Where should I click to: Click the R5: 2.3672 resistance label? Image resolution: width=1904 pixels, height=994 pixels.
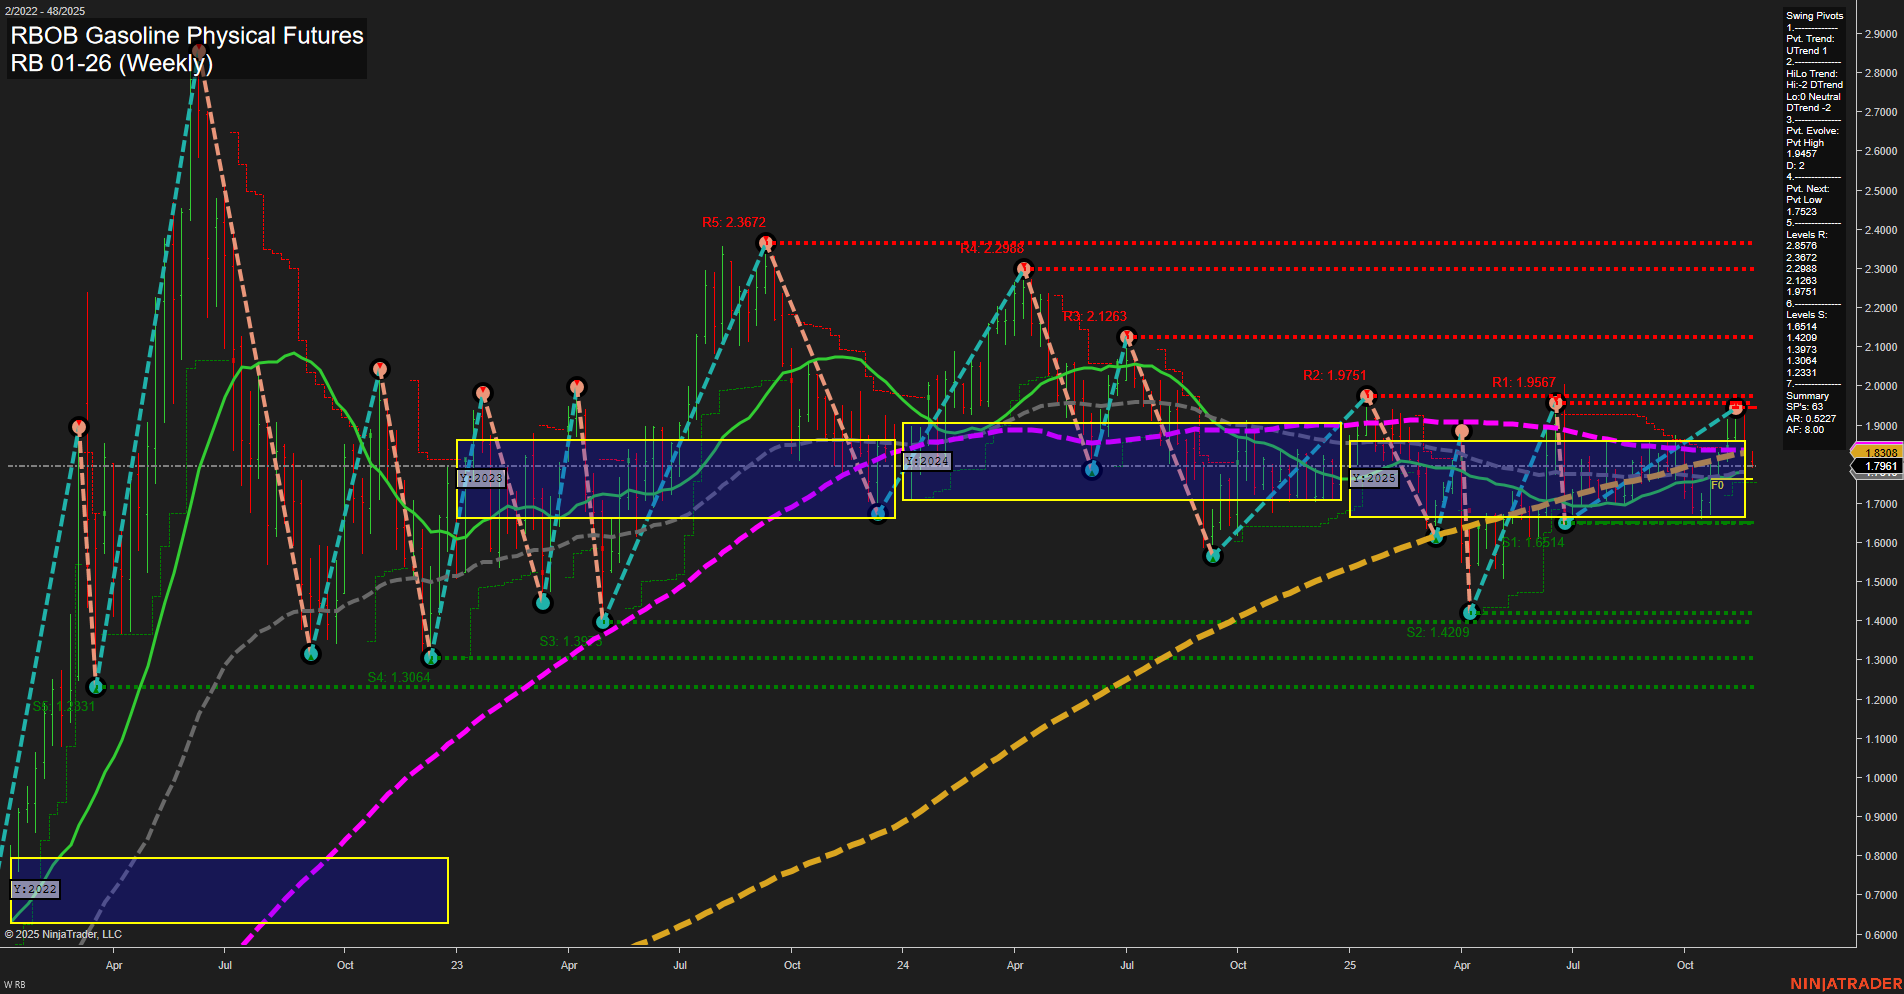[735, 219]
